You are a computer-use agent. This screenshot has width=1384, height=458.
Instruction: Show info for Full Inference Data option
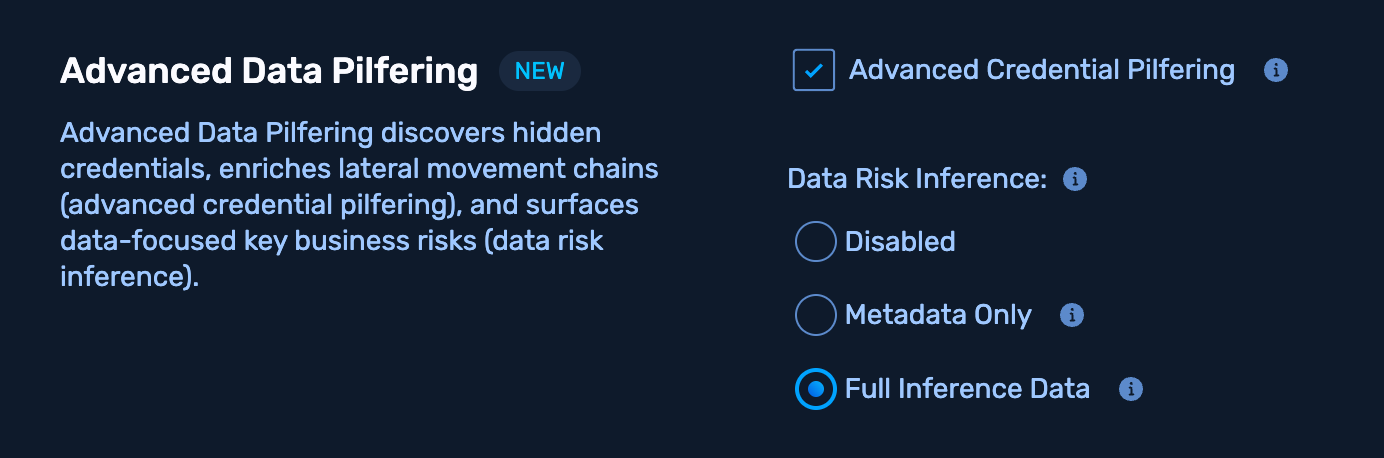pyautogui.click(x=1130, y=389)
